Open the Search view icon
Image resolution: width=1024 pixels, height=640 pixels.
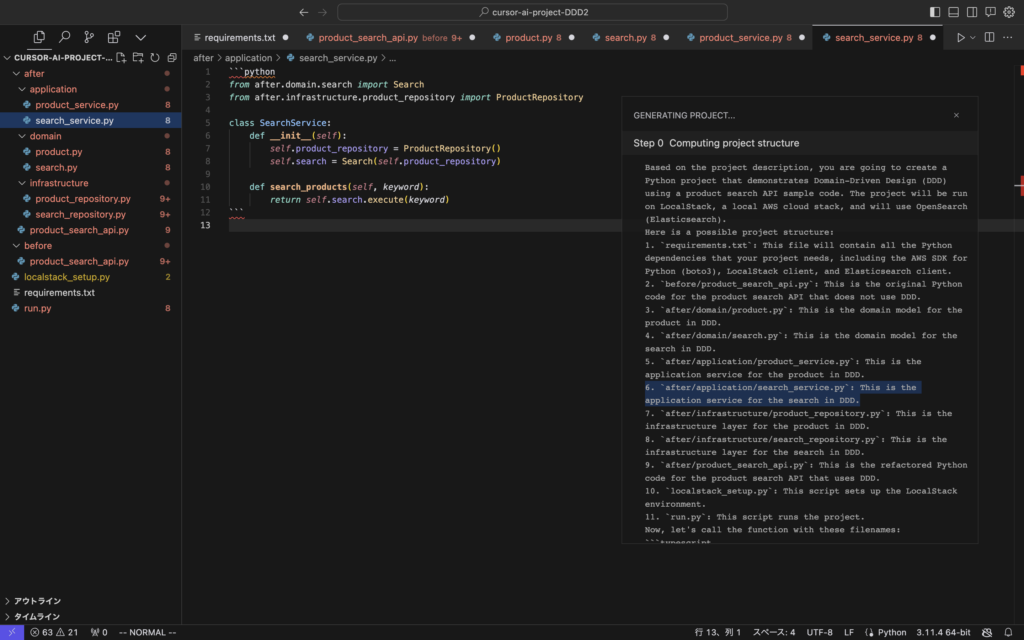coord(64,37)
